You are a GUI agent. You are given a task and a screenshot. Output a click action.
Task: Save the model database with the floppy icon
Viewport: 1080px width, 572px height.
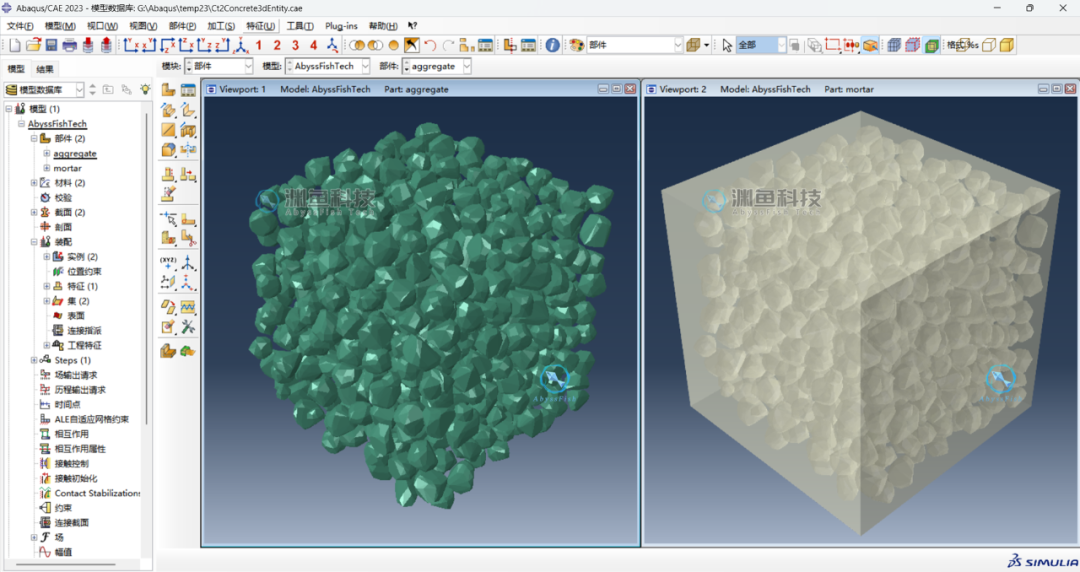point(51,45)
